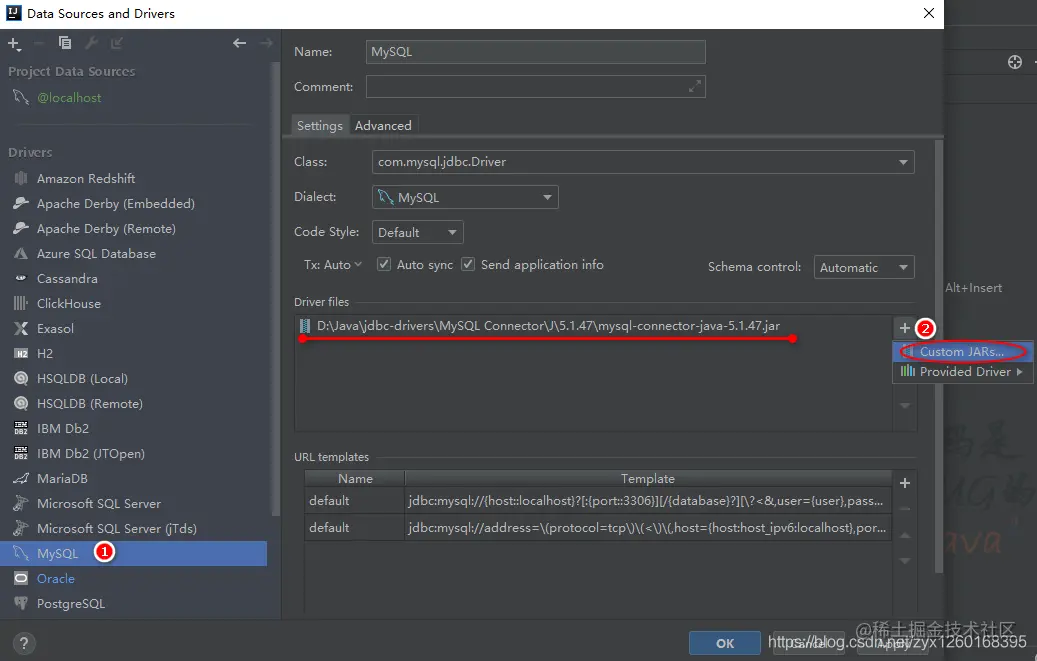The image size is (1037, 661).
Task: Add a URL template with plus icon
Action: pos(905,483)
